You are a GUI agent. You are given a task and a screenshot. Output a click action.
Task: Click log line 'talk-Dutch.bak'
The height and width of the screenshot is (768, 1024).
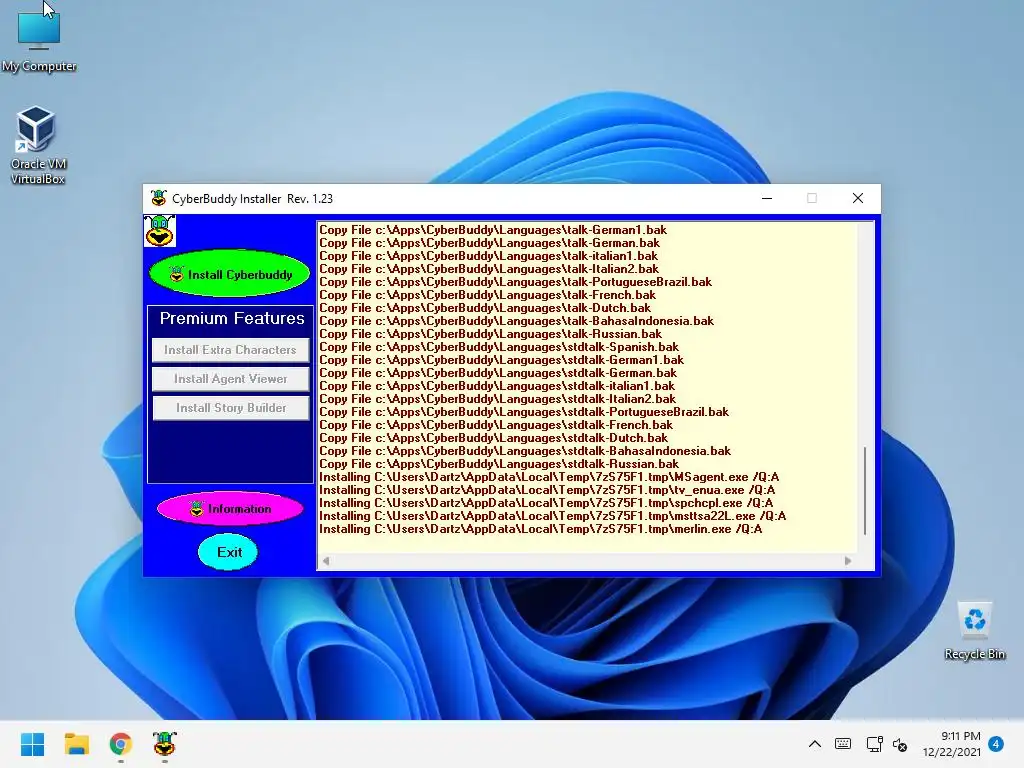coord(485,308)
